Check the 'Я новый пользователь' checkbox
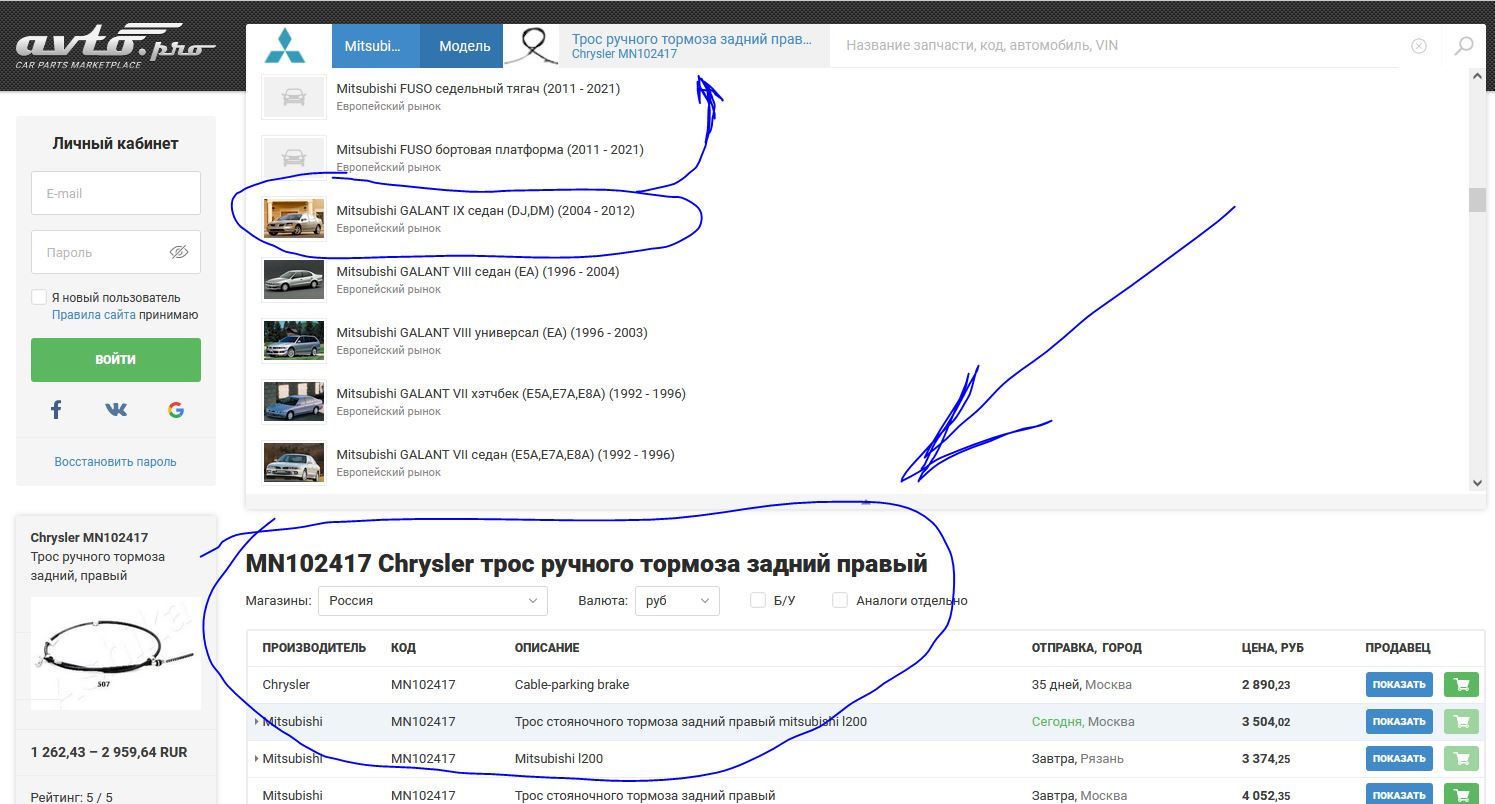Screen dimensions: 1495x804 (x=39, y=297)
